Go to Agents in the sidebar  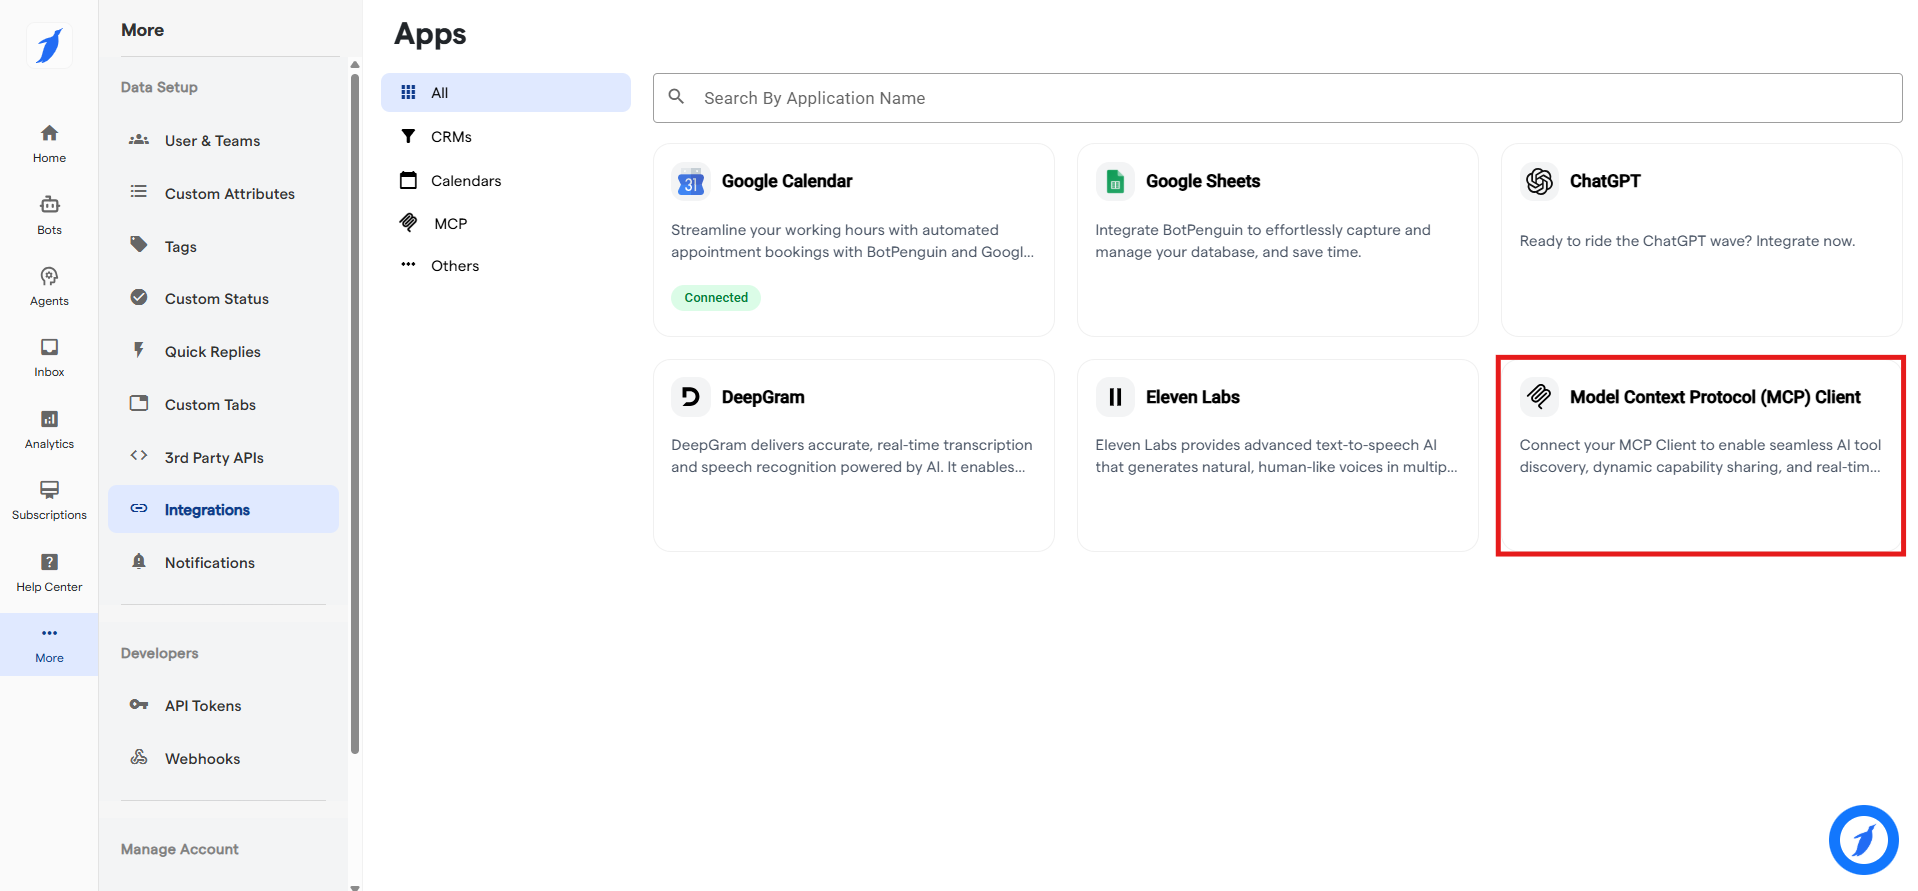pyautogui.click(x=49, y=286)
